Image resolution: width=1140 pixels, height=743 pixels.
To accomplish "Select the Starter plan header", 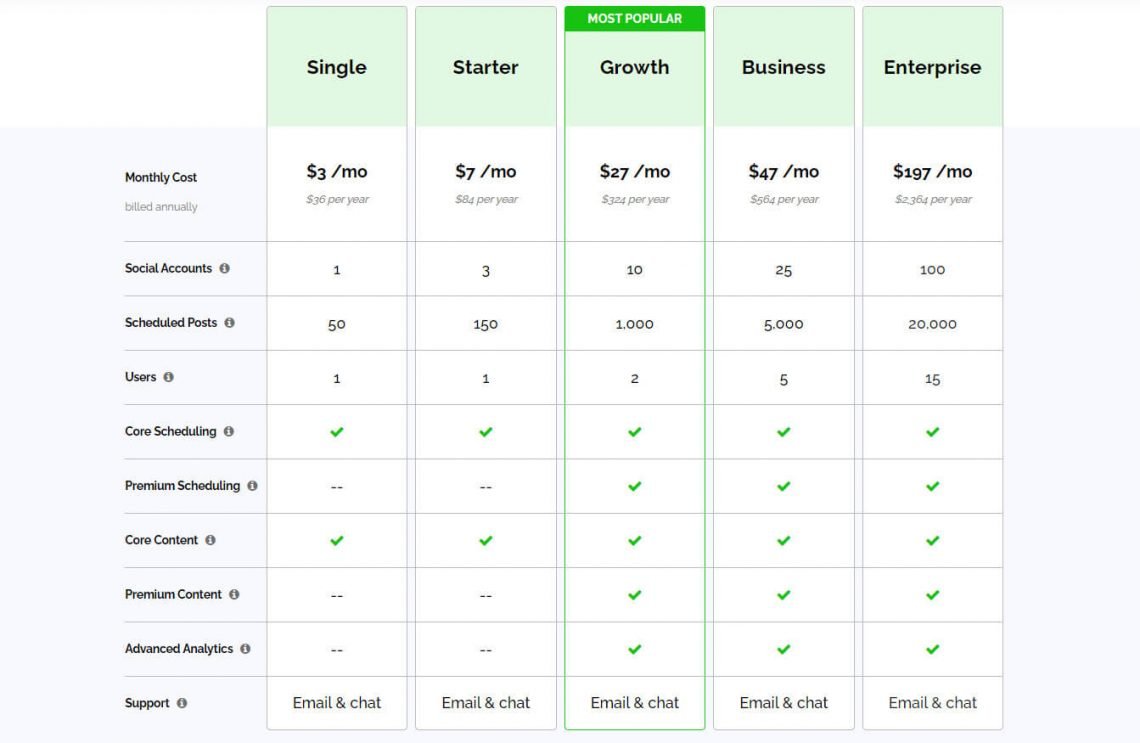I will [x=486, y=67].
